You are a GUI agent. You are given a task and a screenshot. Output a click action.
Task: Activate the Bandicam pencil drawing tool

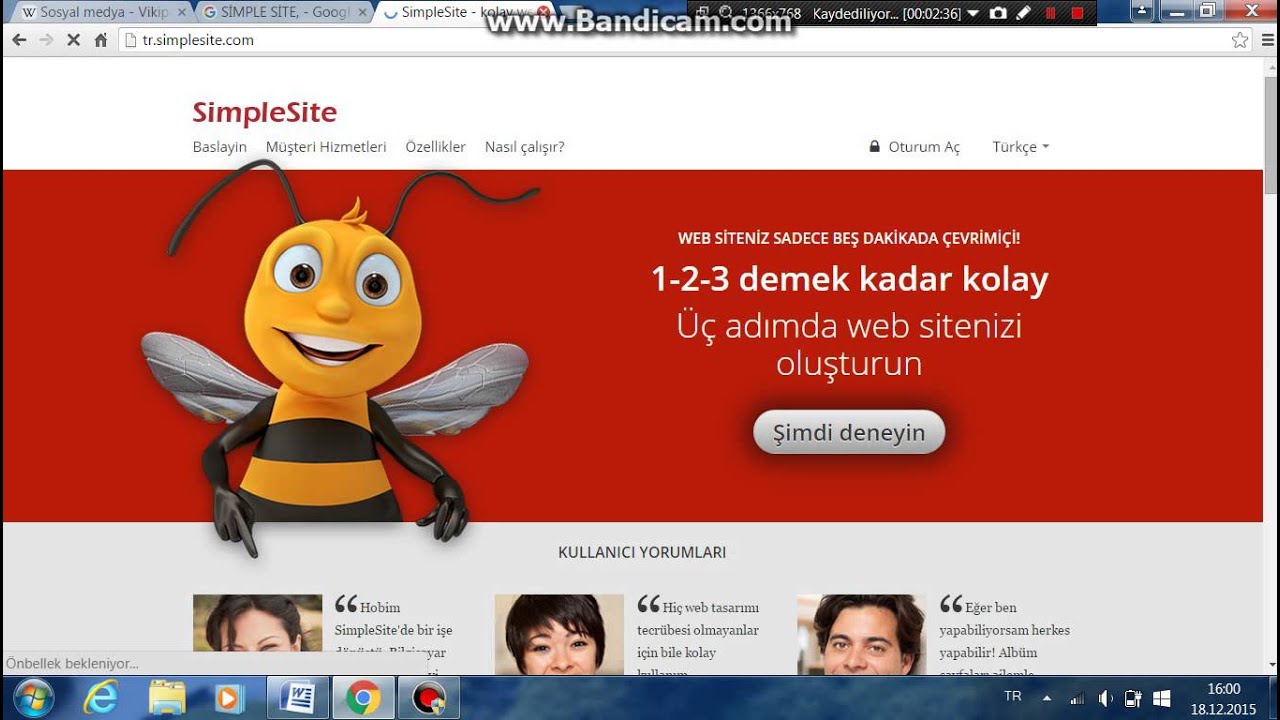pyautogui.click(x=1023, y=13)
